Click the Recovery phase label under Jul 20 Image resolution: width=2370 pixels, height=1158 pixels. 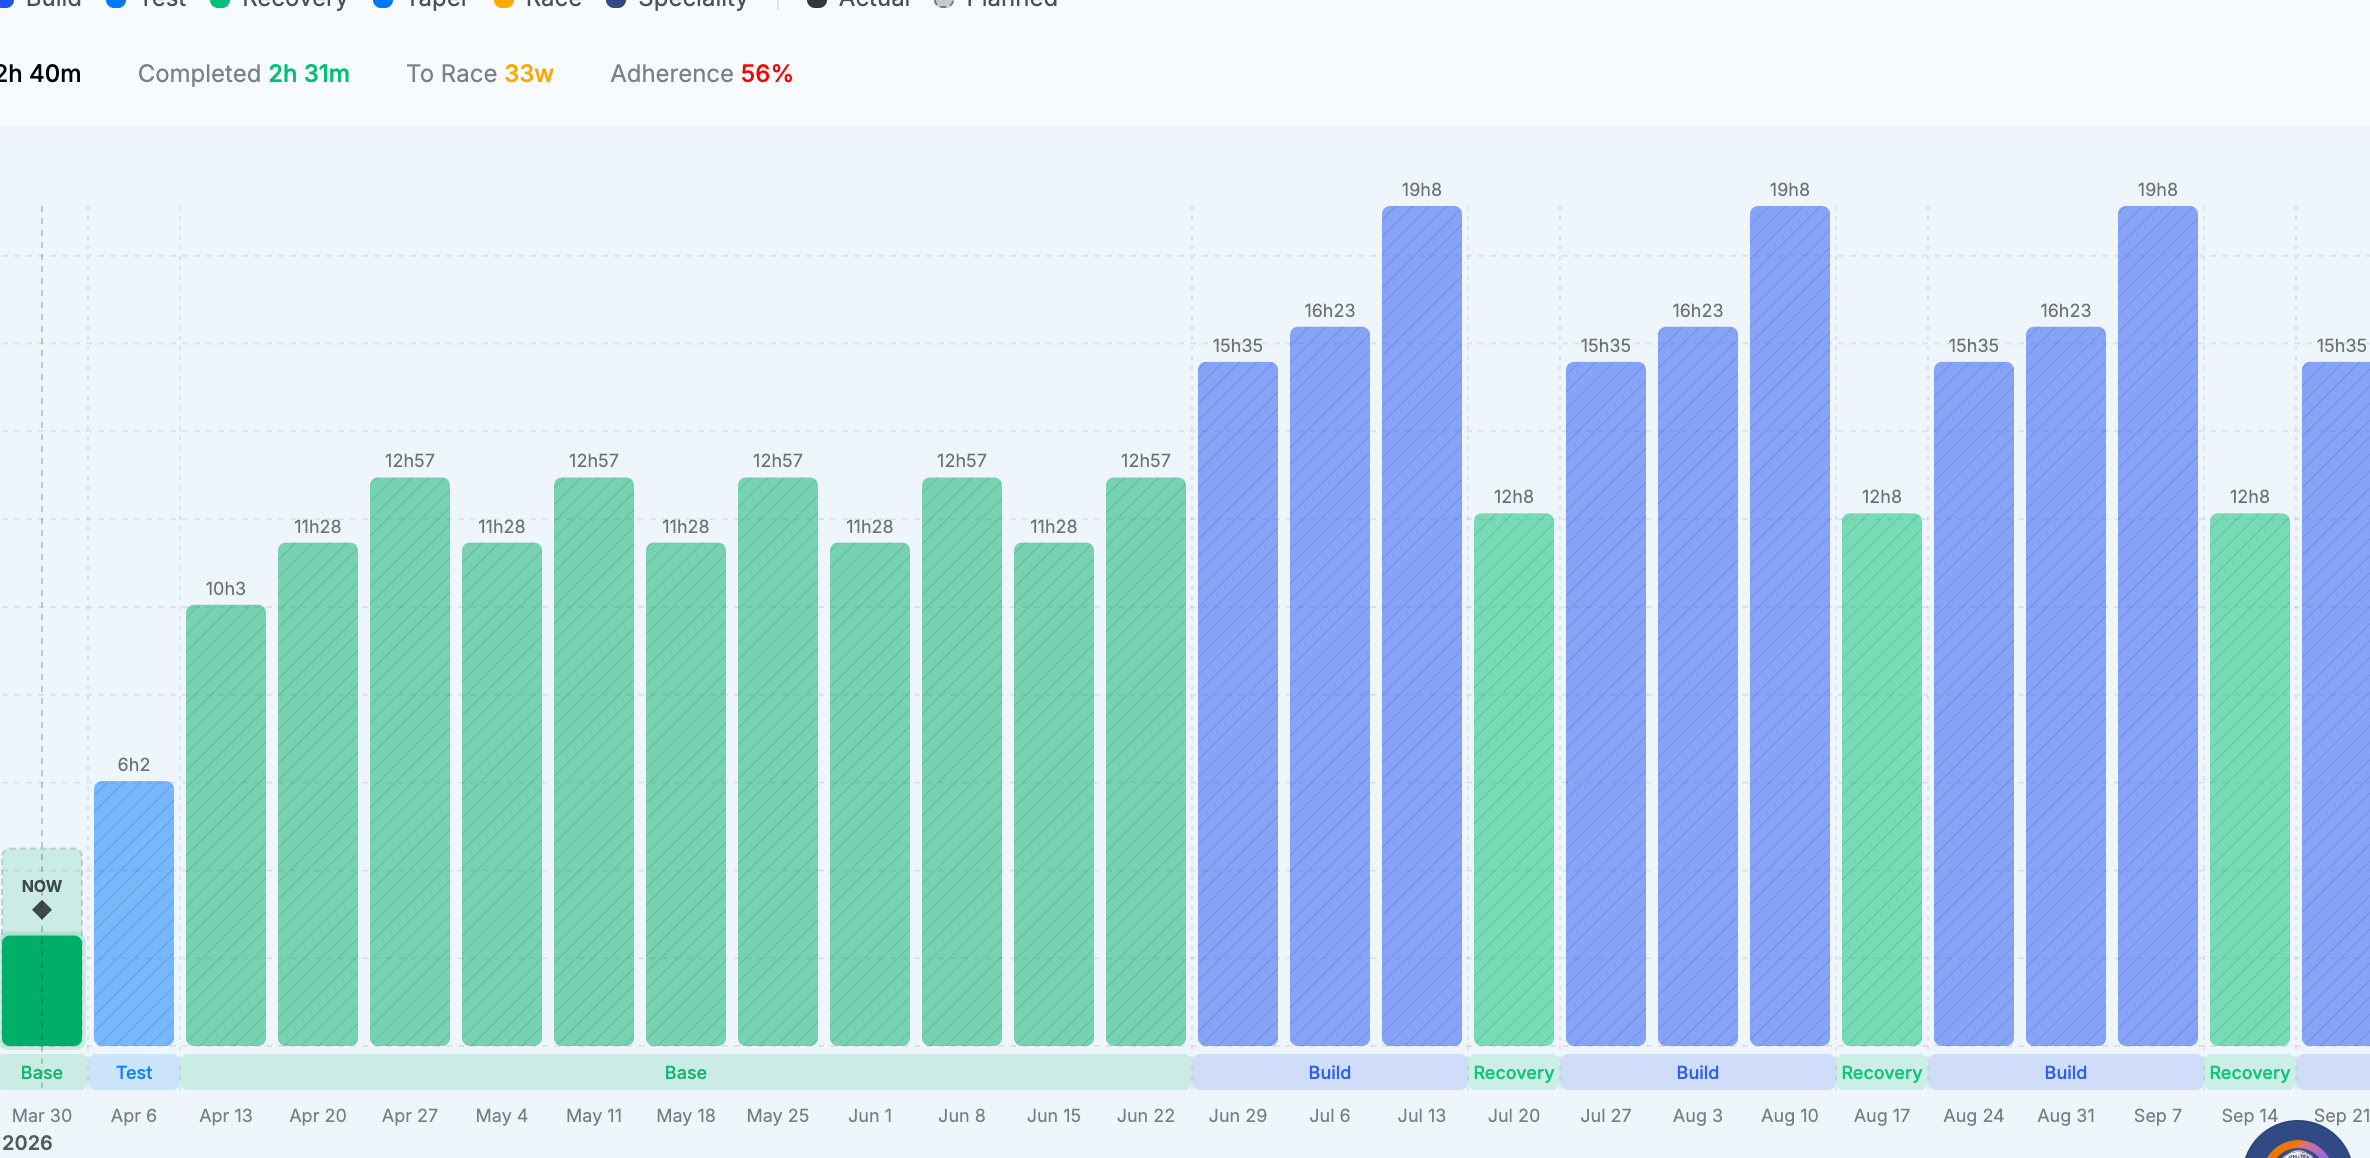1513,1072
